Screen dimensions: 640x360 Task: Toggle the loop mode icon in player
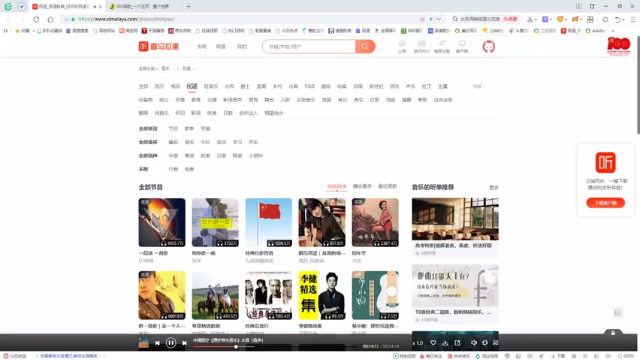(484, 343)
